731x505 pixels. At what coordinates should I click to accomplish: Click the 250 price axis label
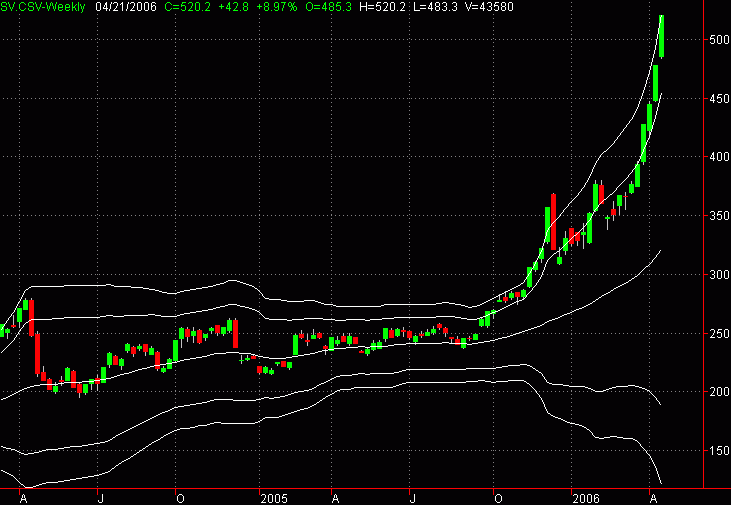click(x=719, y=333)
